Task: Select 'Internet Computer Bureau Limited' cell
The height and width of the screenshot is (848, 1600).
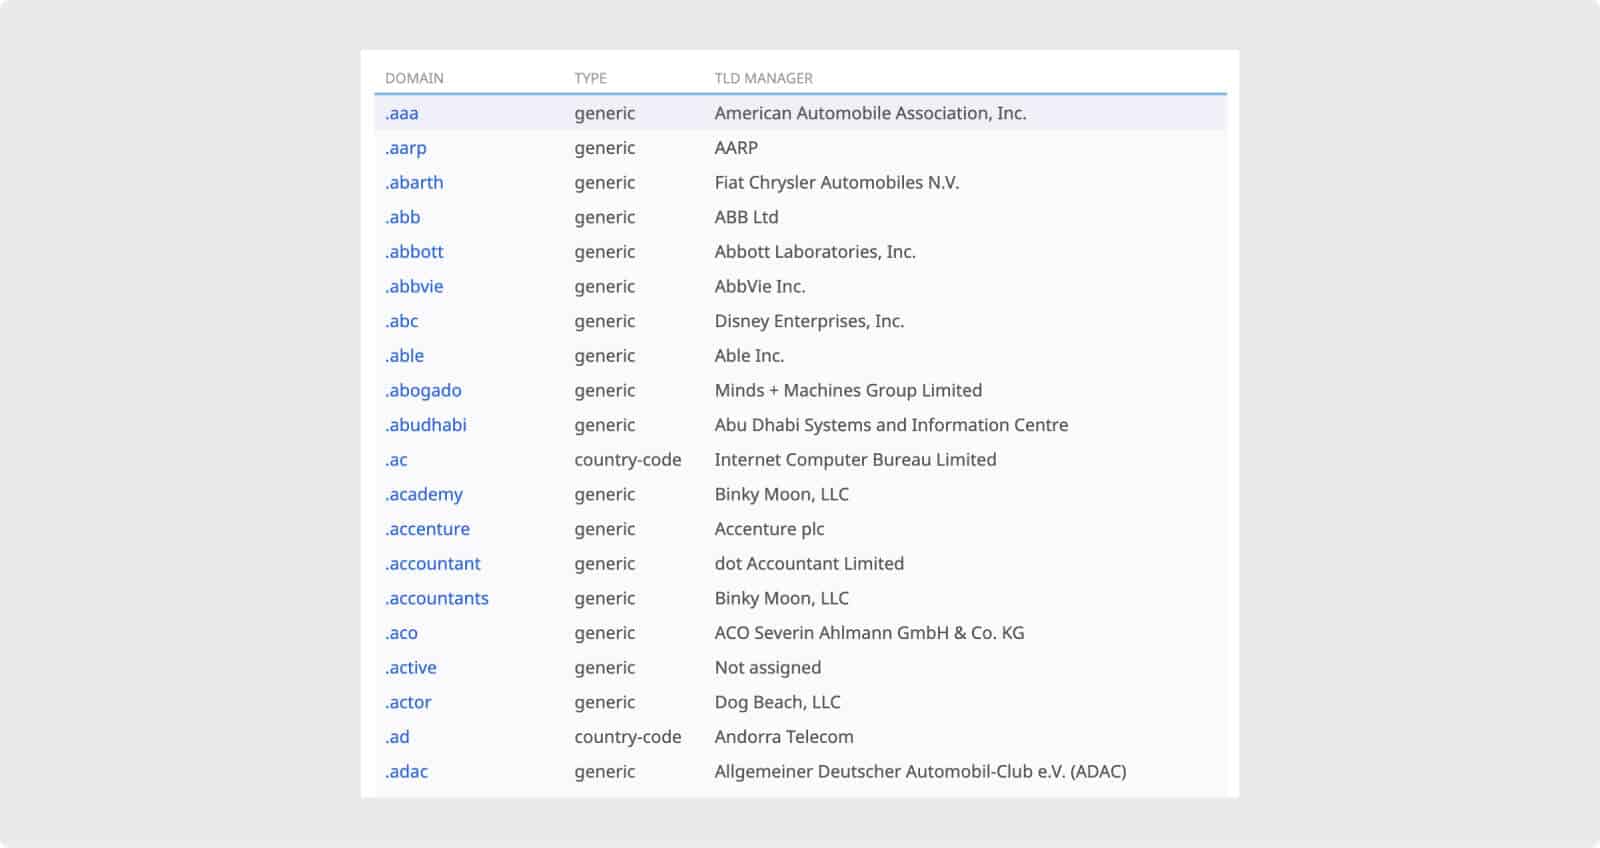Action: (855, 460)
